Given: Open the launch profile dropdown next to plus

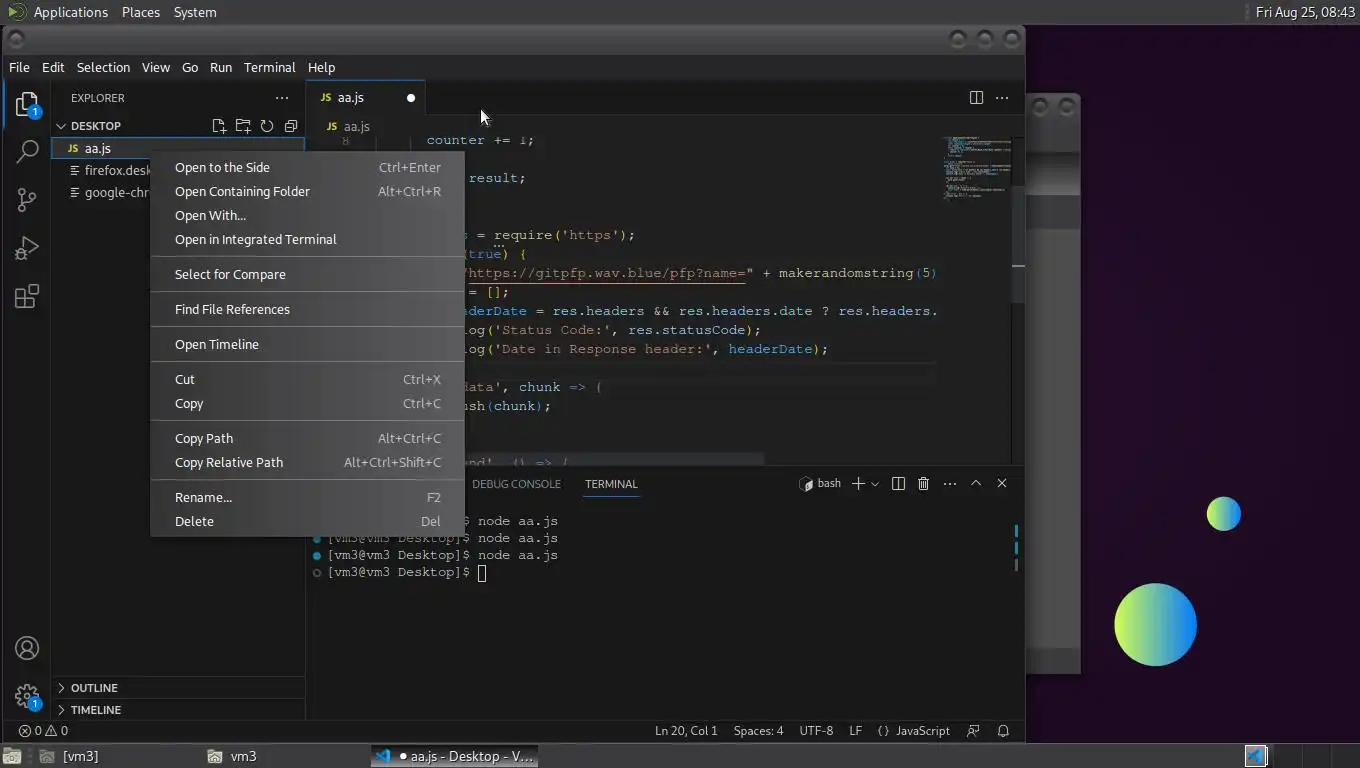Looking at the screenshot, I should click(875, 484).
